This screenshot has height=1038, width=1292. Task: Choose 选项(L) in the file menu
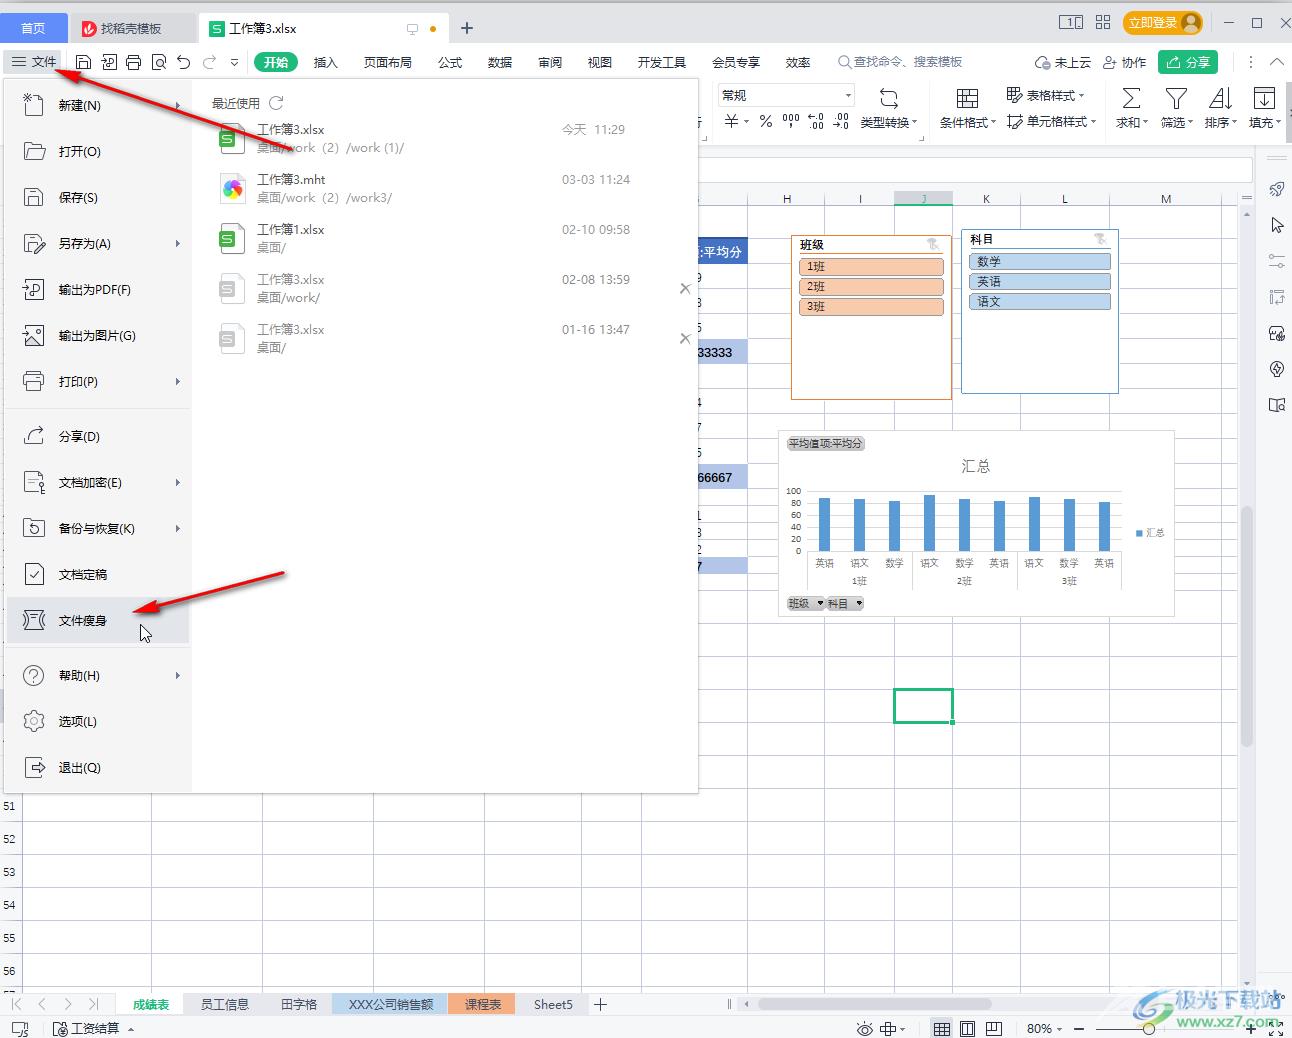tap(97, 721)
